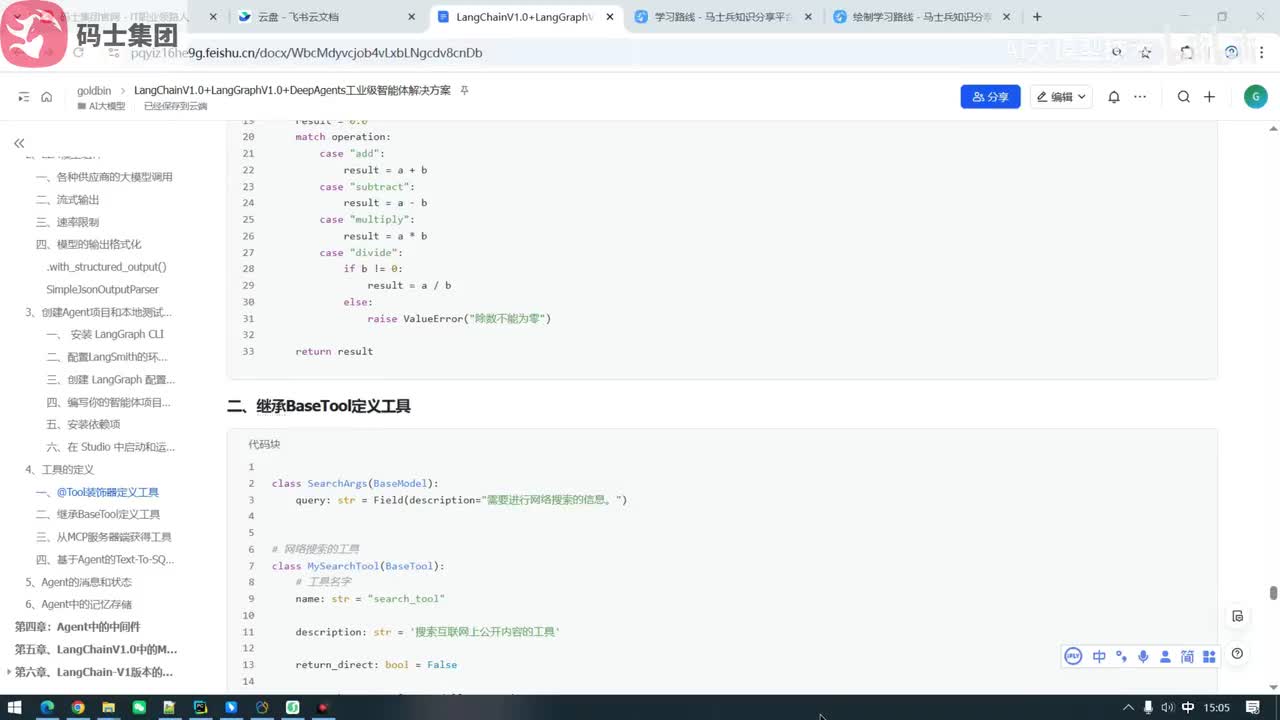
Task: Jump to 流式输出 section
Action: point(67,199)
